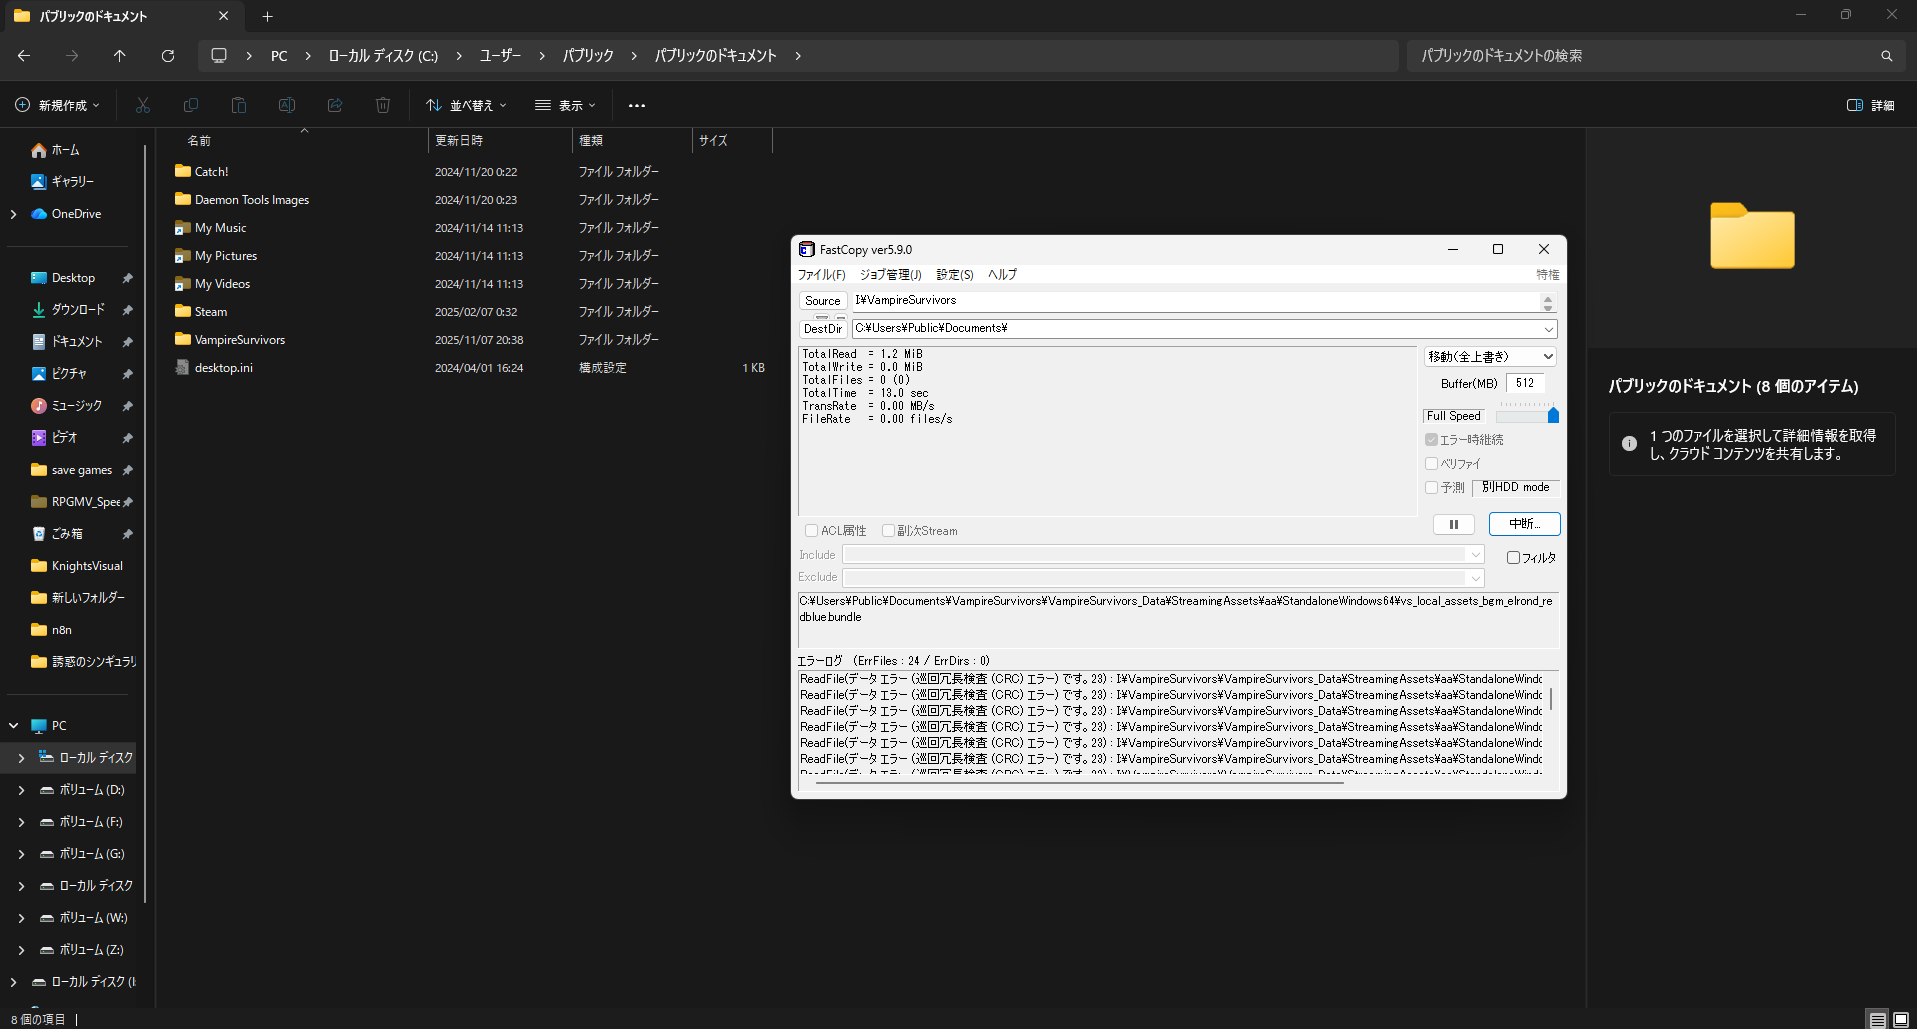
Task: Refresh the Explorer folder view
Action: (168, 56)
